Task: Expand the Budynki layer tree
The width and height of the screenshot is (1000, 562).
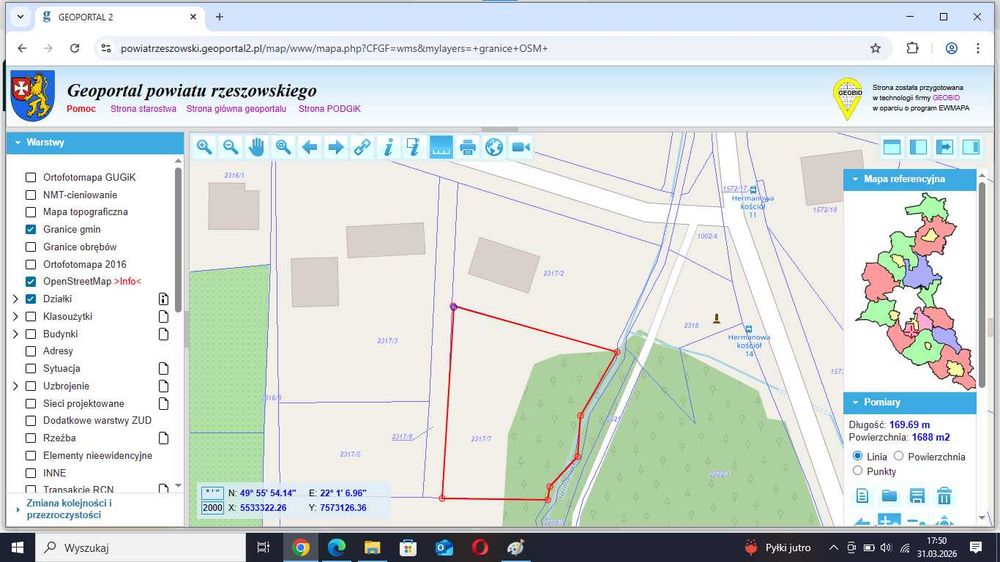Action: coord(16,334)
